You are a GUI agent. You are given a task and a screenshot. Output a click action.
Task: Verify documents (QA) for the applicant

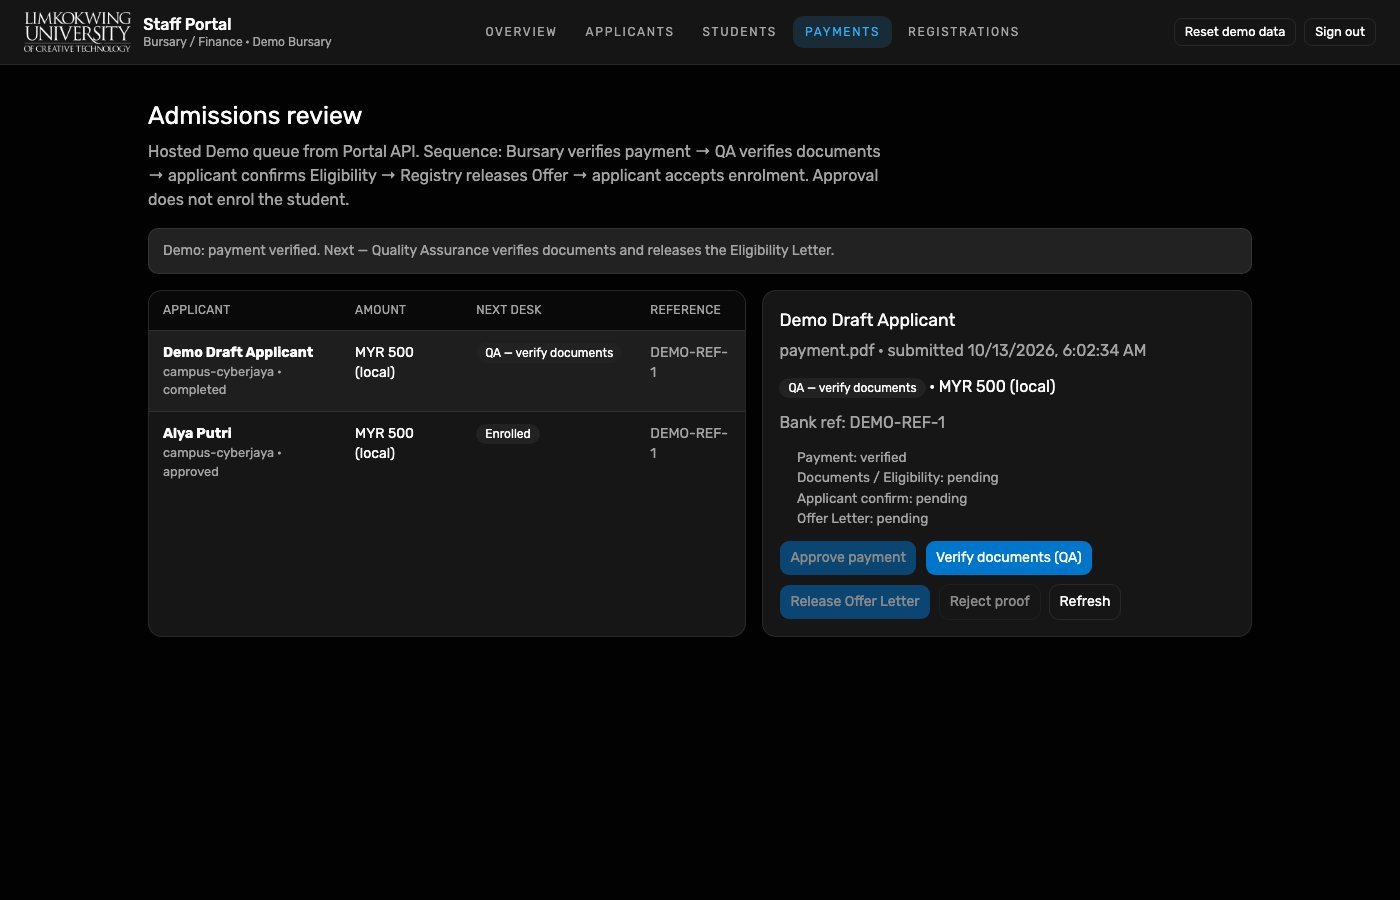[1009, 558]
